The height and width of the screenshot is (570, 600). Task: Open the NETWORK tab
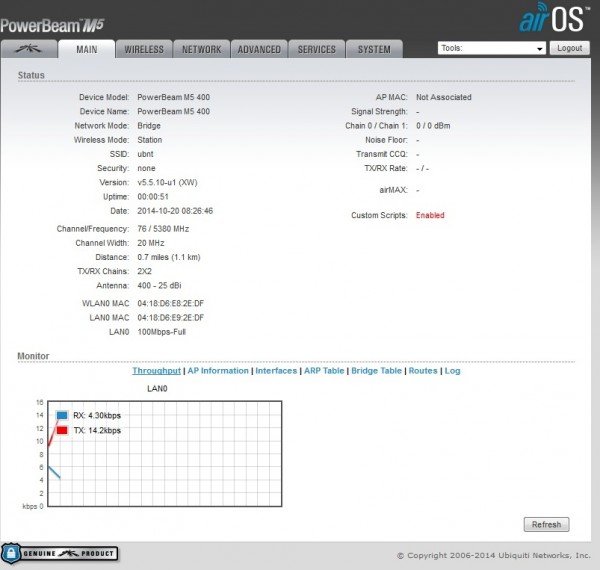point(201,49)
